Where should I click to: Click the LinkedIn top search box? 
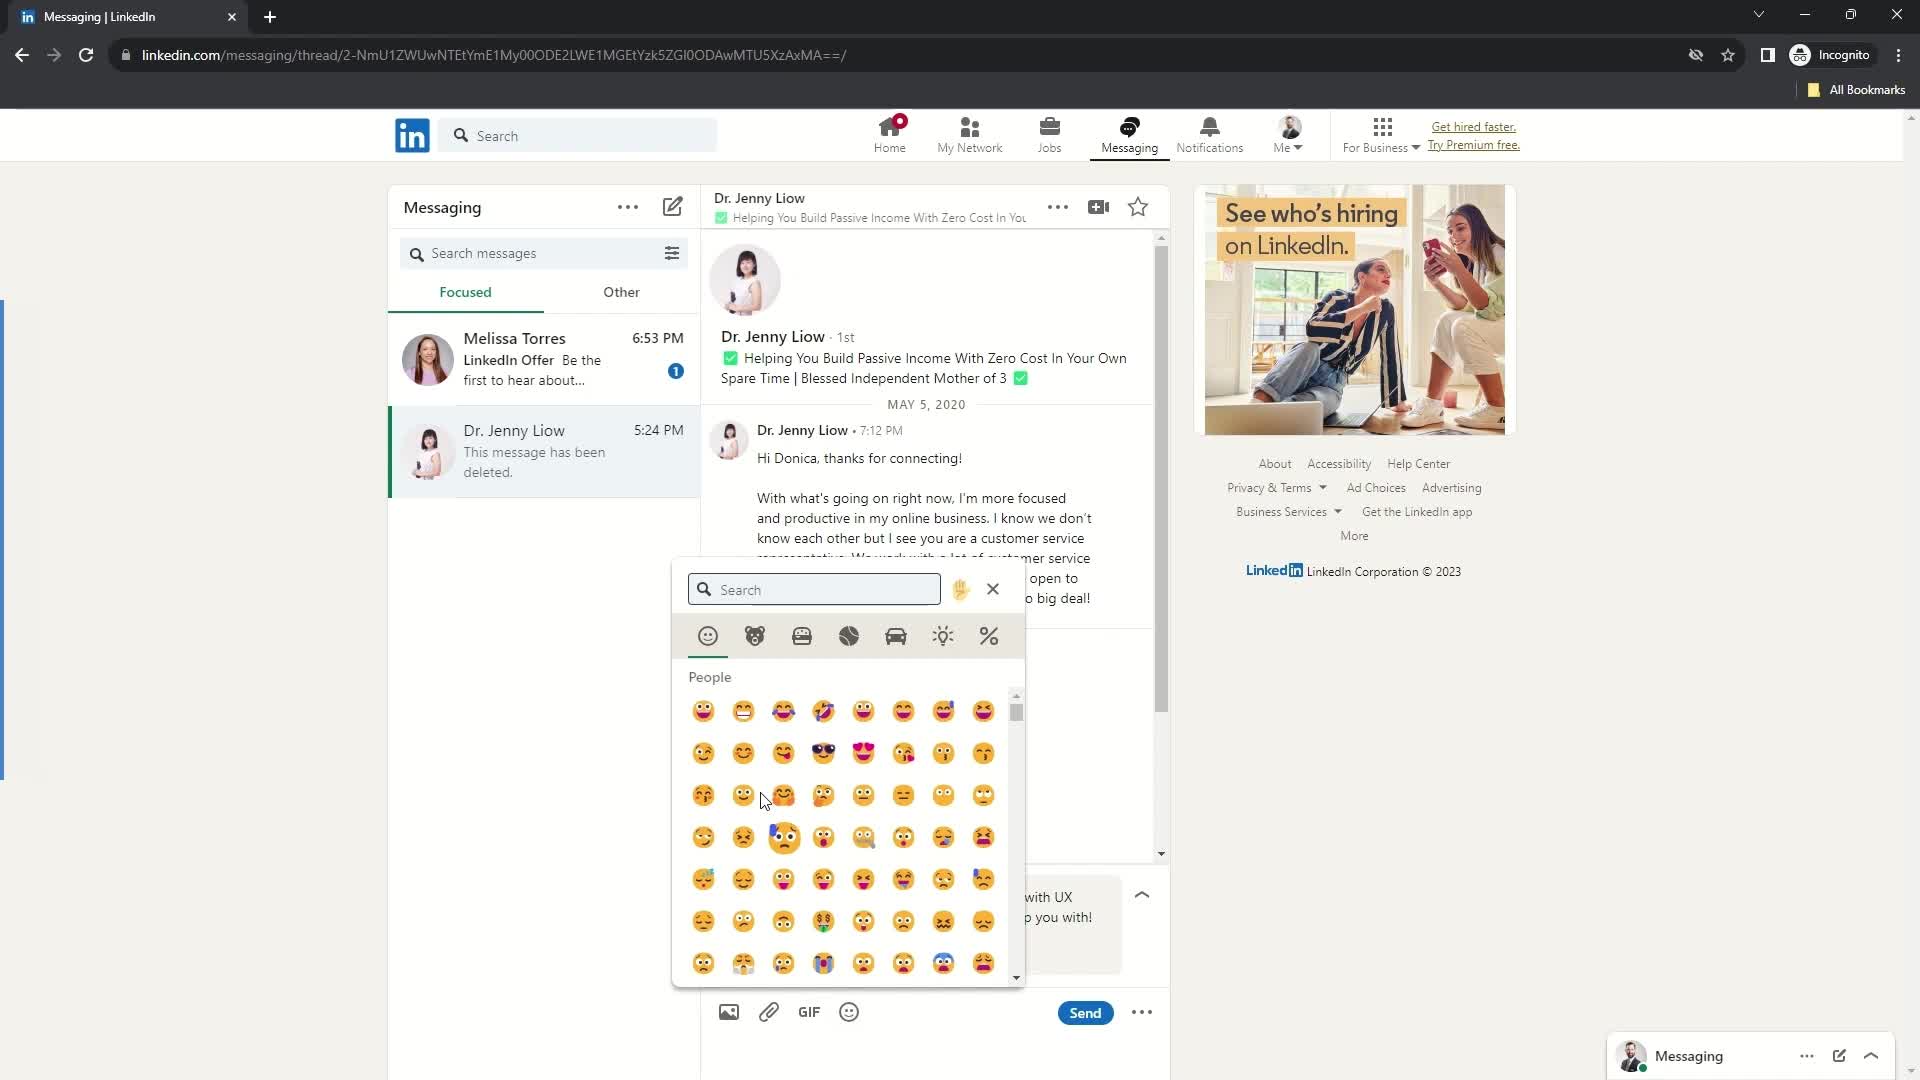pos(577,135)
